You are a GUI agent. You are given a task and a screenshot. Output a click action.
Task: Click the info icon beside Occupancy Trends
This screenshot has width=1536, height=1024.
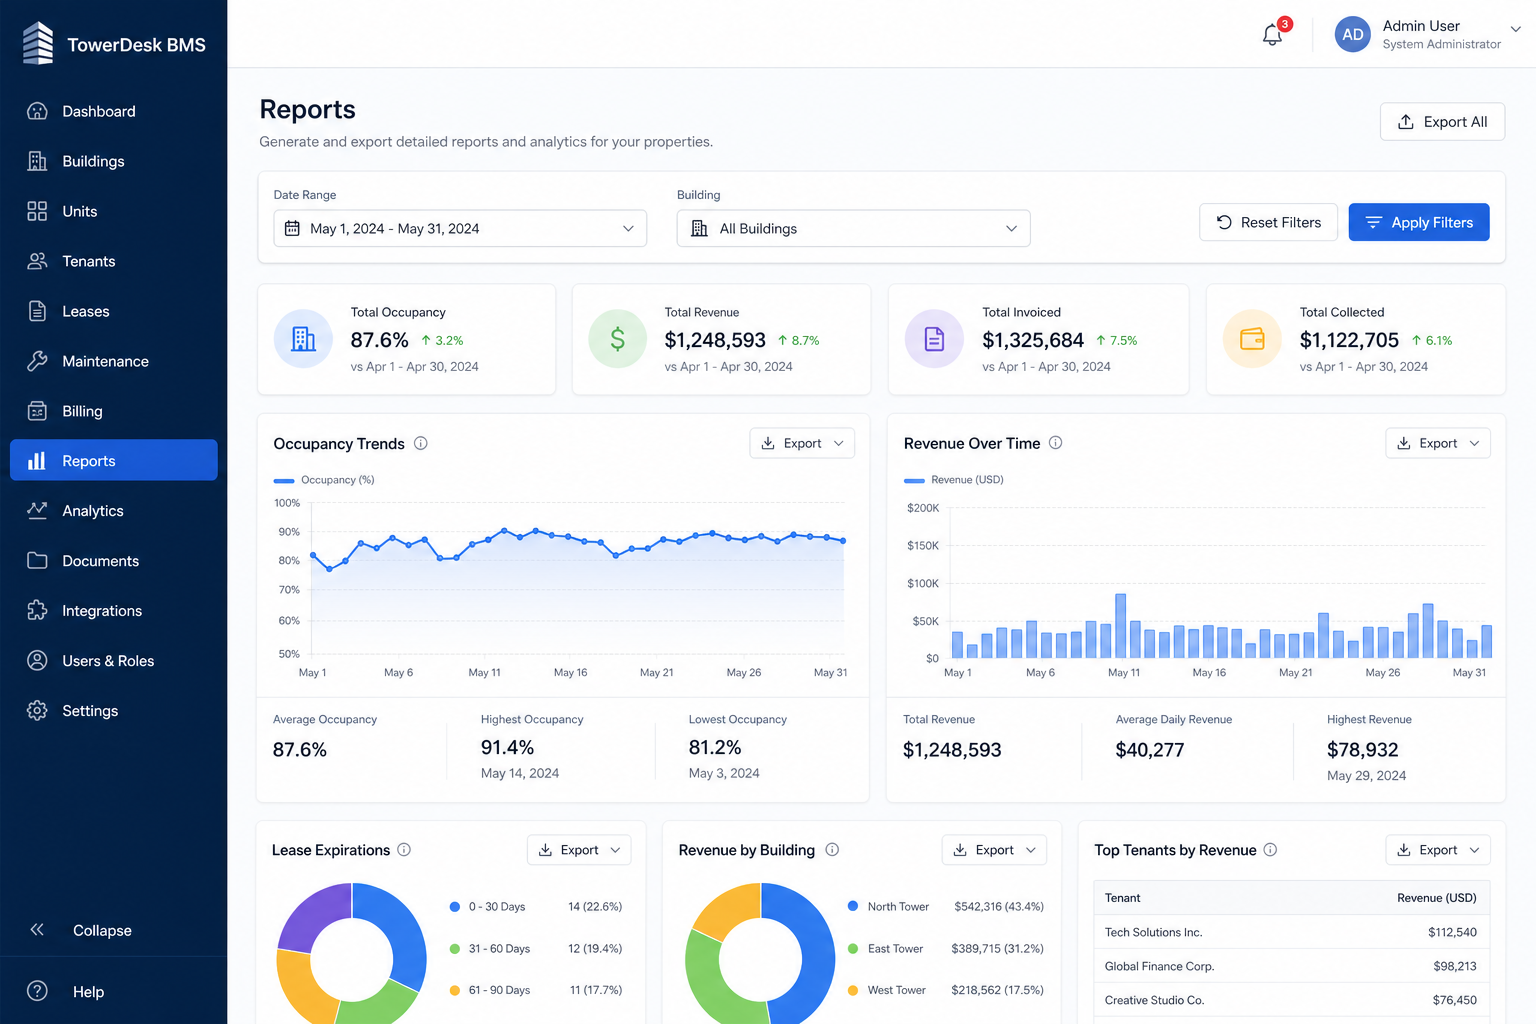point(421,443)
